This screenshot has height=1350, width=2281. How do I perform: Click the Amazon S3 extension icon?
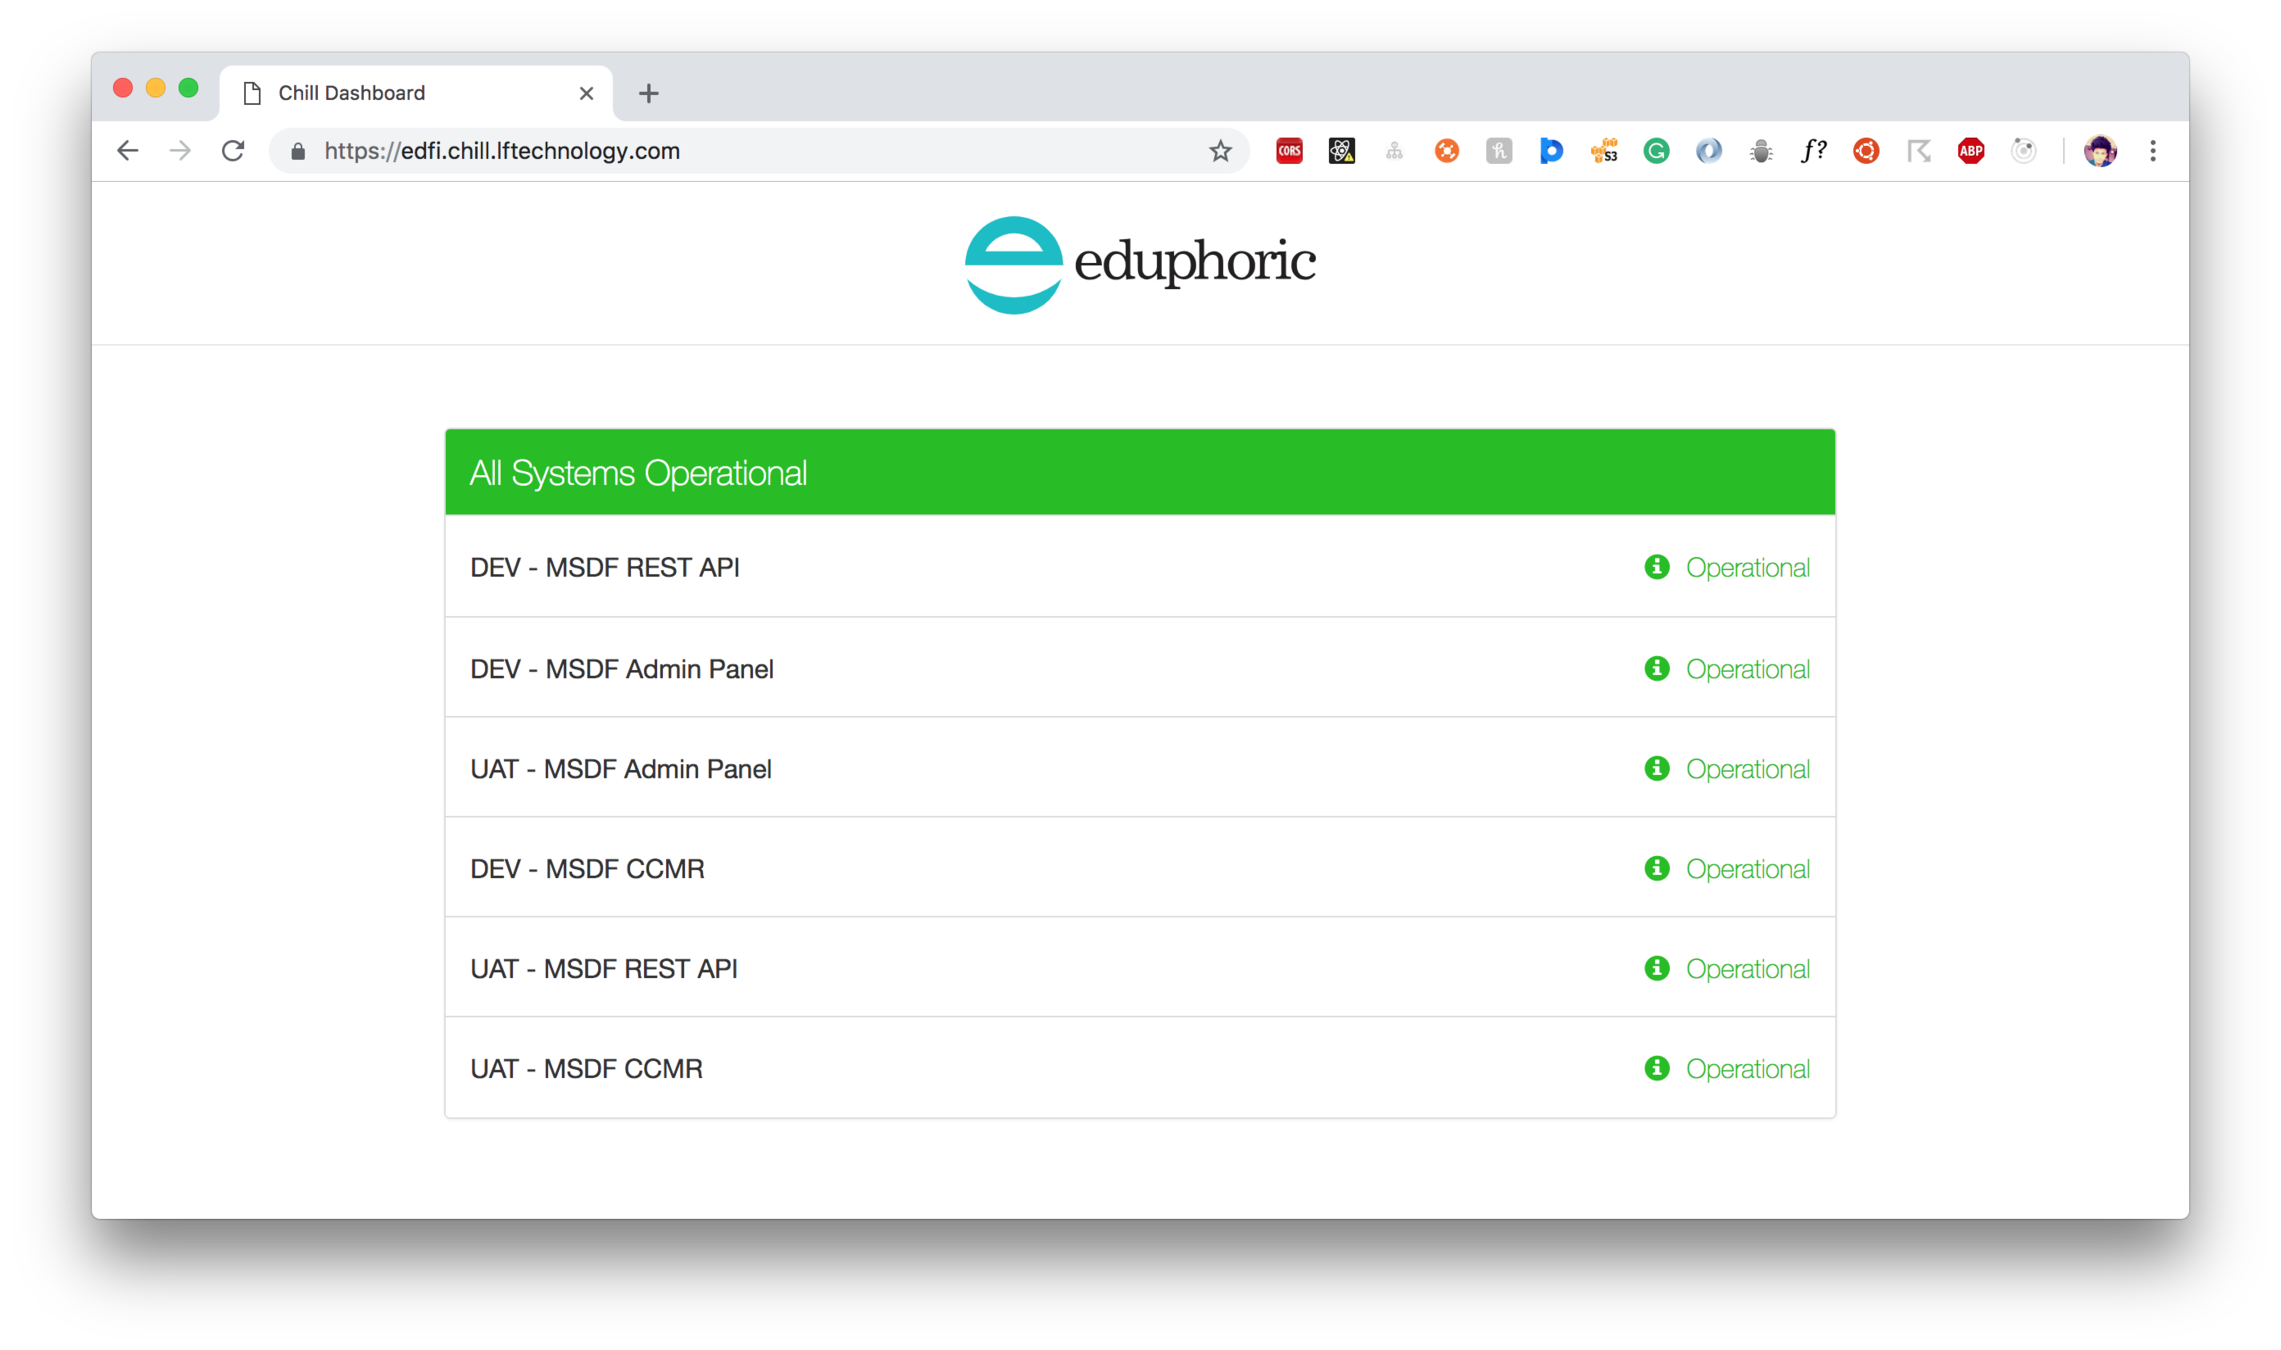[x=1604, y=151]
